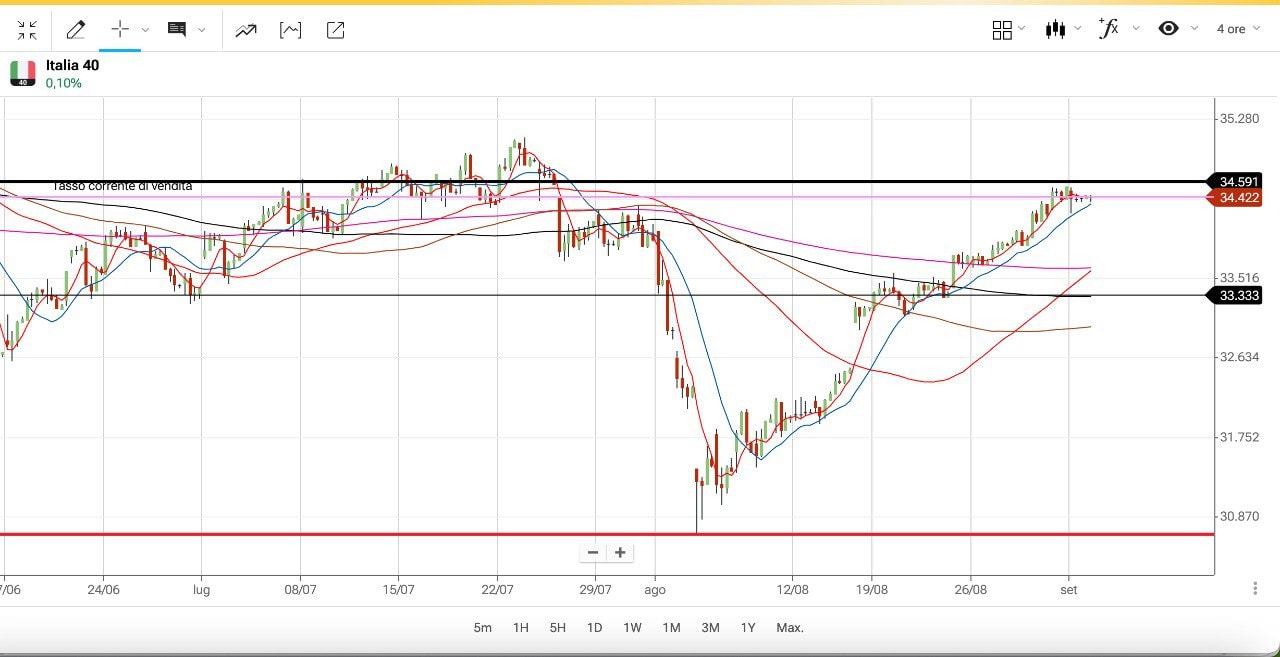Click the 34.422 current price label

point(1239,198)
